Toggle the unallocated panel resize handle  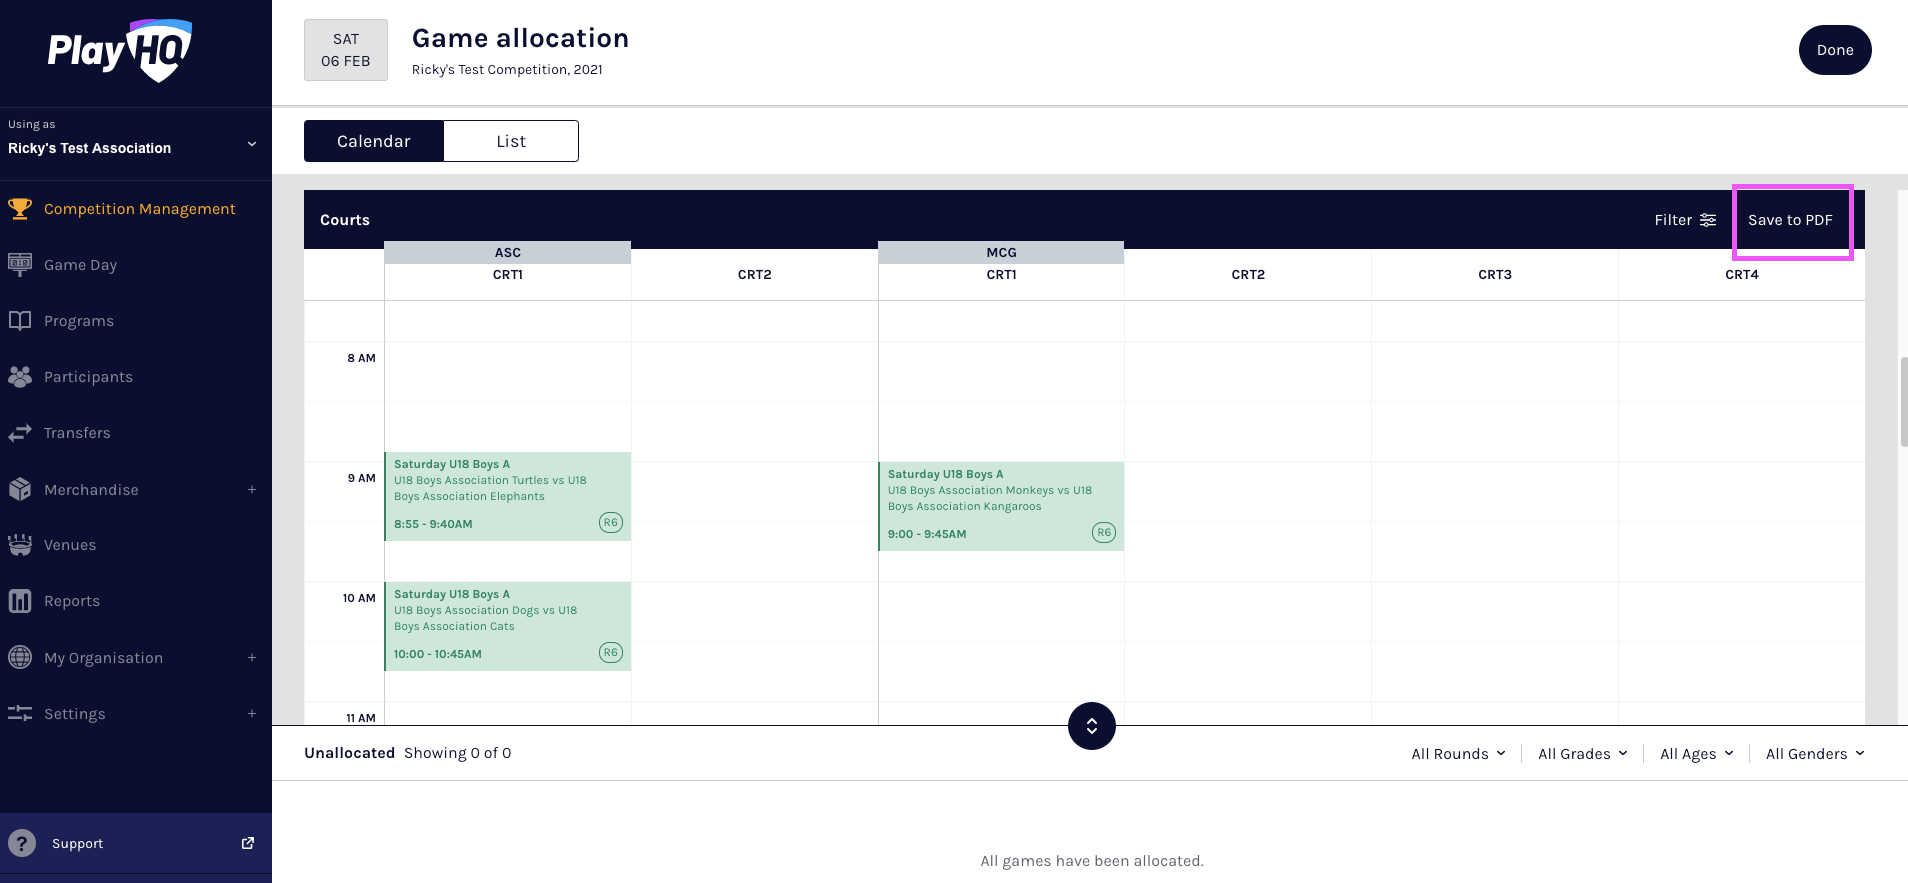1091,726
